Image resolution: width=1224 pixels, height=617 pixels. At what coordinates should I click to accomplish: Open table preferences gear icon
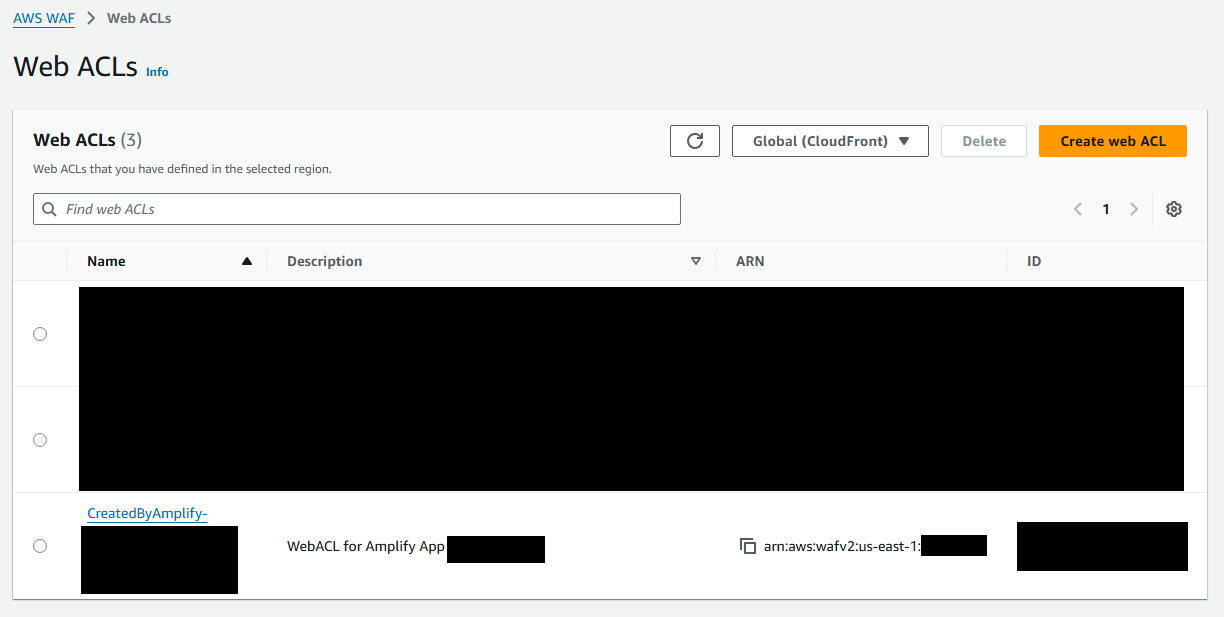pyautogui.click(x=1174, y=209)
